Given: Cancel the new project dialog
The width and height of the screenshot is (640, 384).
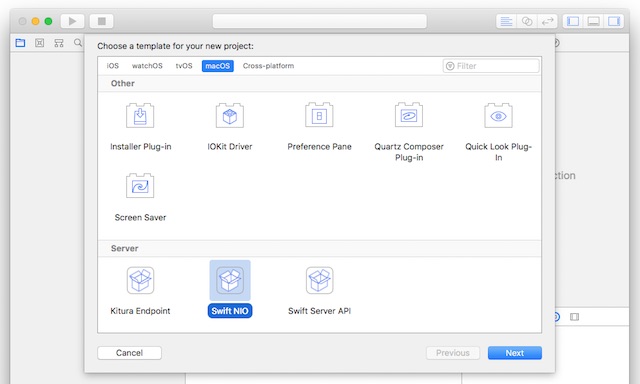Looking at the screenshot, I should 129,353.
